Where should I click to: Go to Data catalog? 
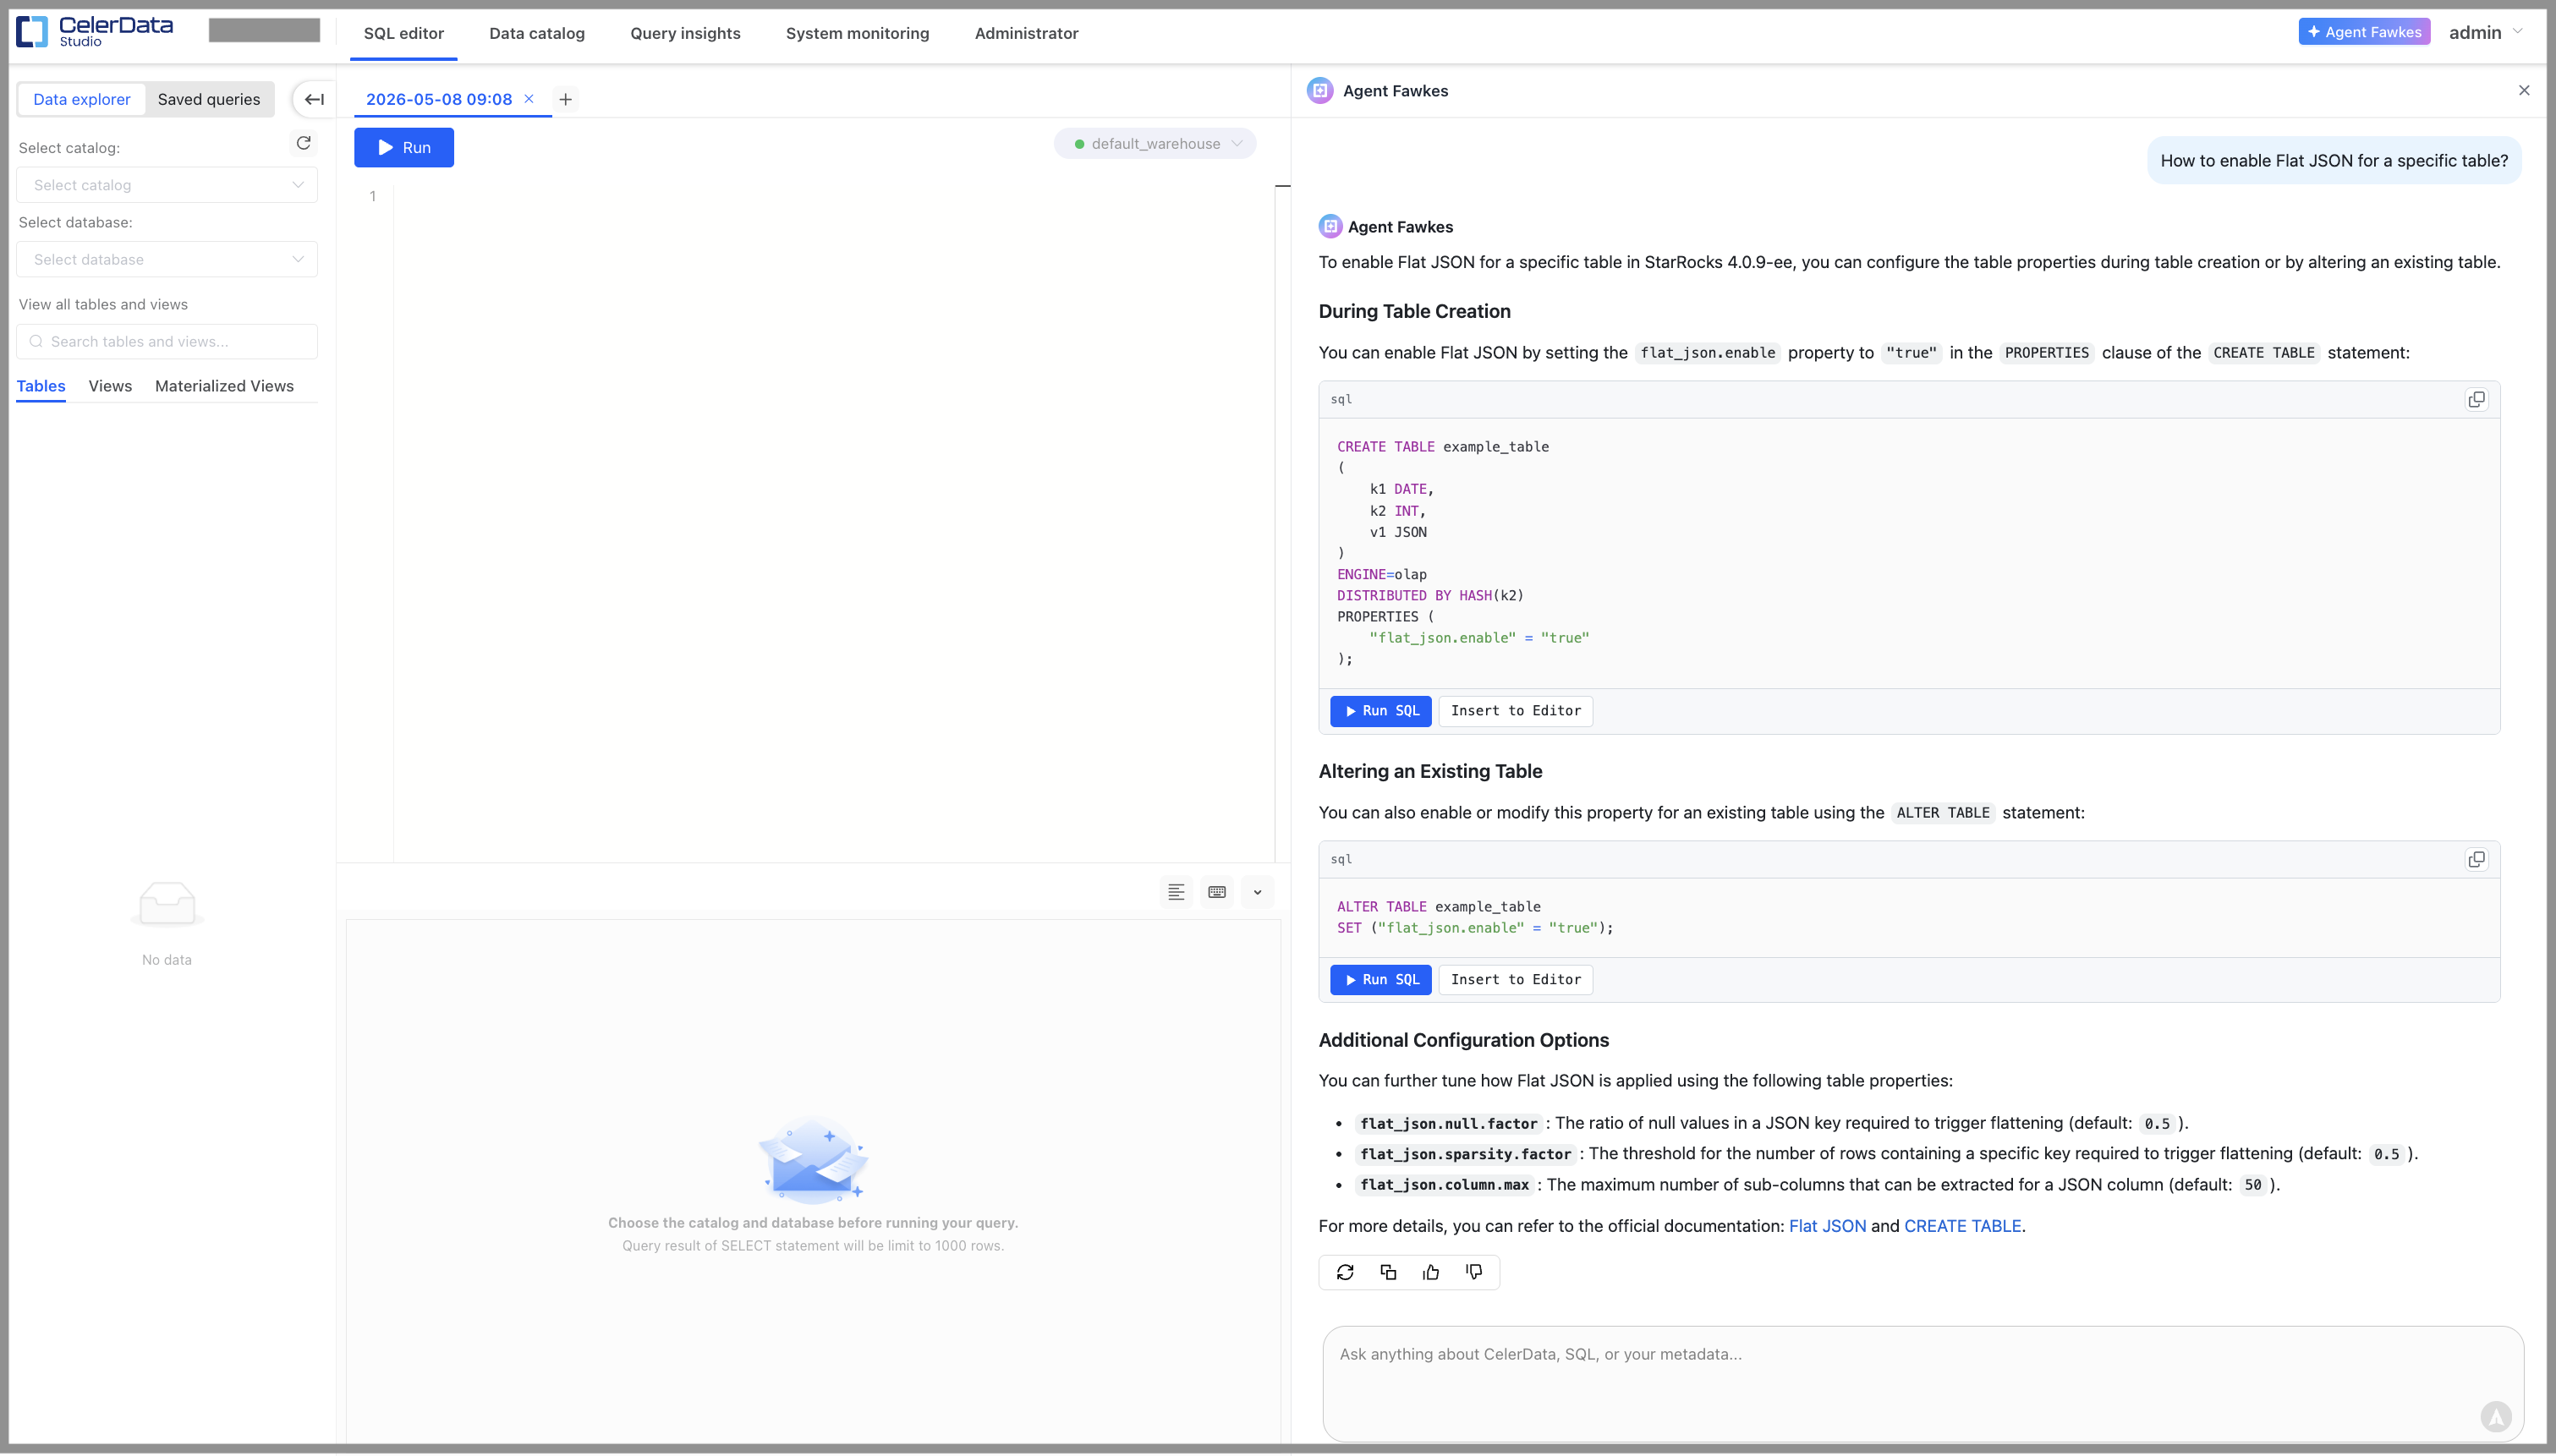(x=537, y=33)
